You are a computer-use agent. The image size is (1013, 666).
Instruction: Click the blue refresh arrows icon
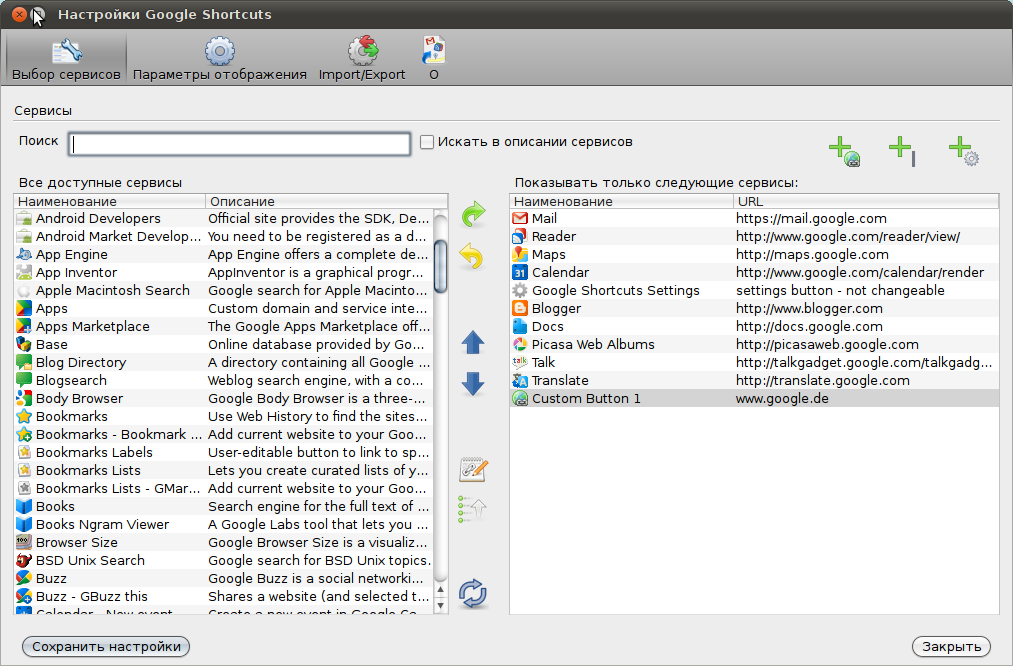point(473,593)
